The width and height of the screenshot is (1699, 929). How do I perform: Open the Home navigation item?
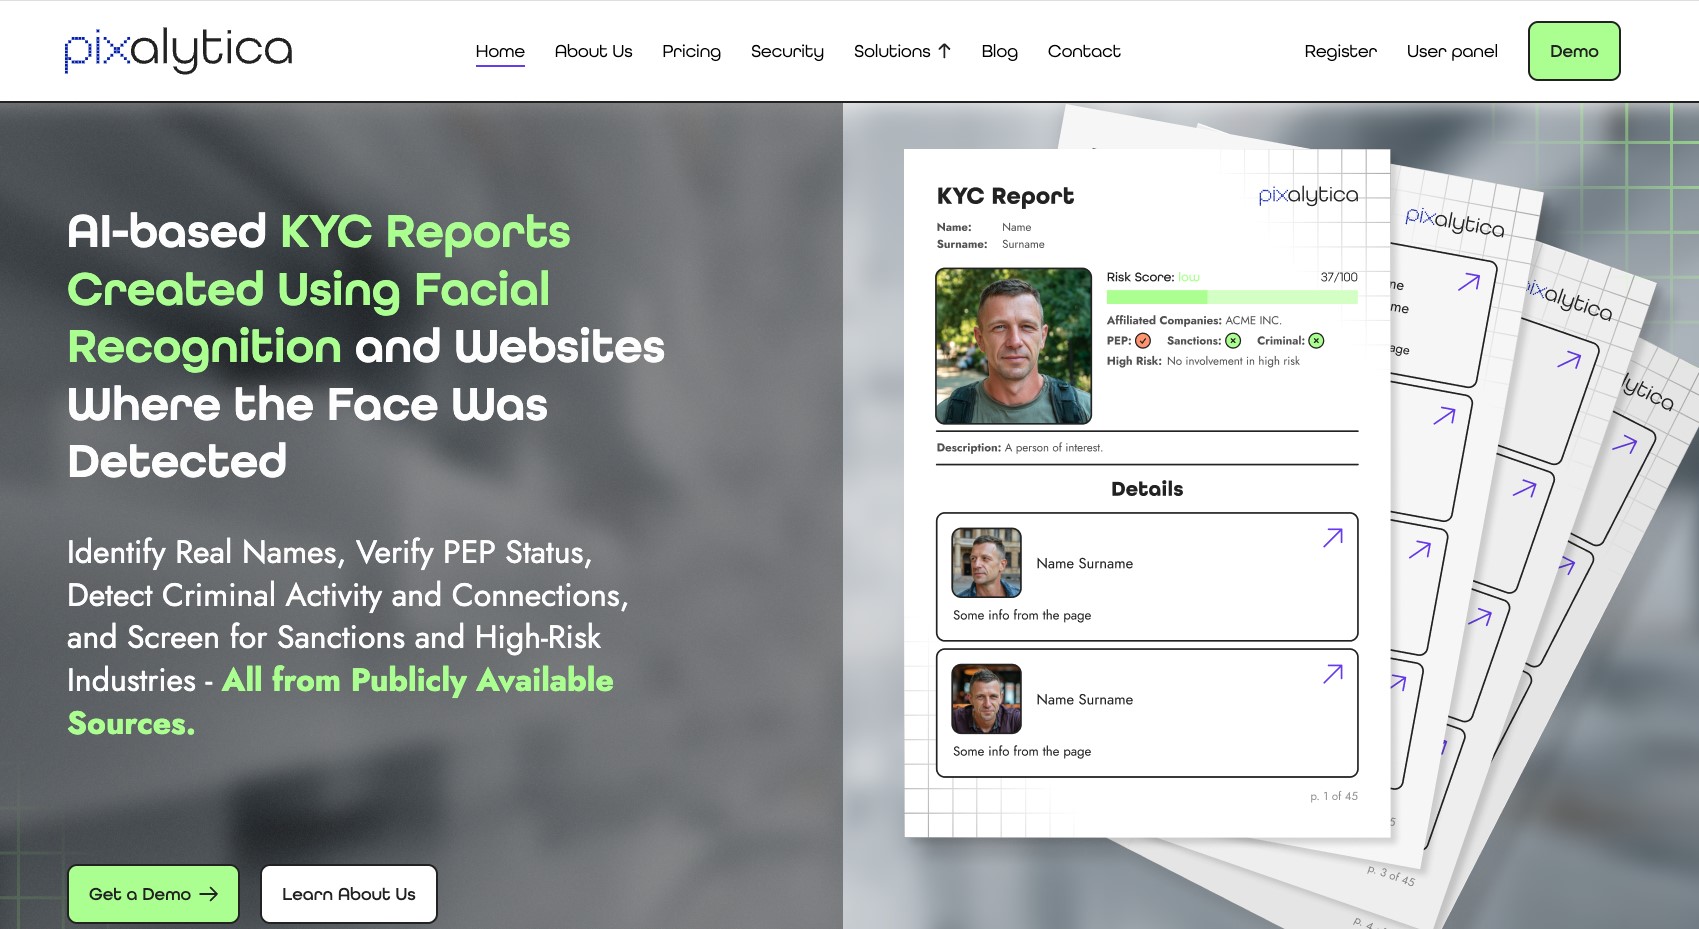(x=500, y=51)
